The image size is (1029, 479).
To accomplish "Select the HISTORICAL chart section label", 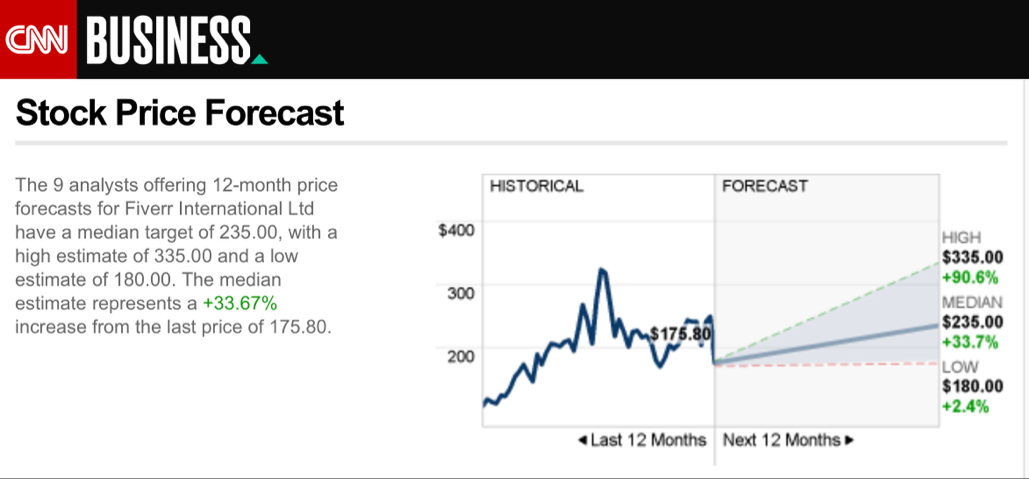I will (536, 186).
